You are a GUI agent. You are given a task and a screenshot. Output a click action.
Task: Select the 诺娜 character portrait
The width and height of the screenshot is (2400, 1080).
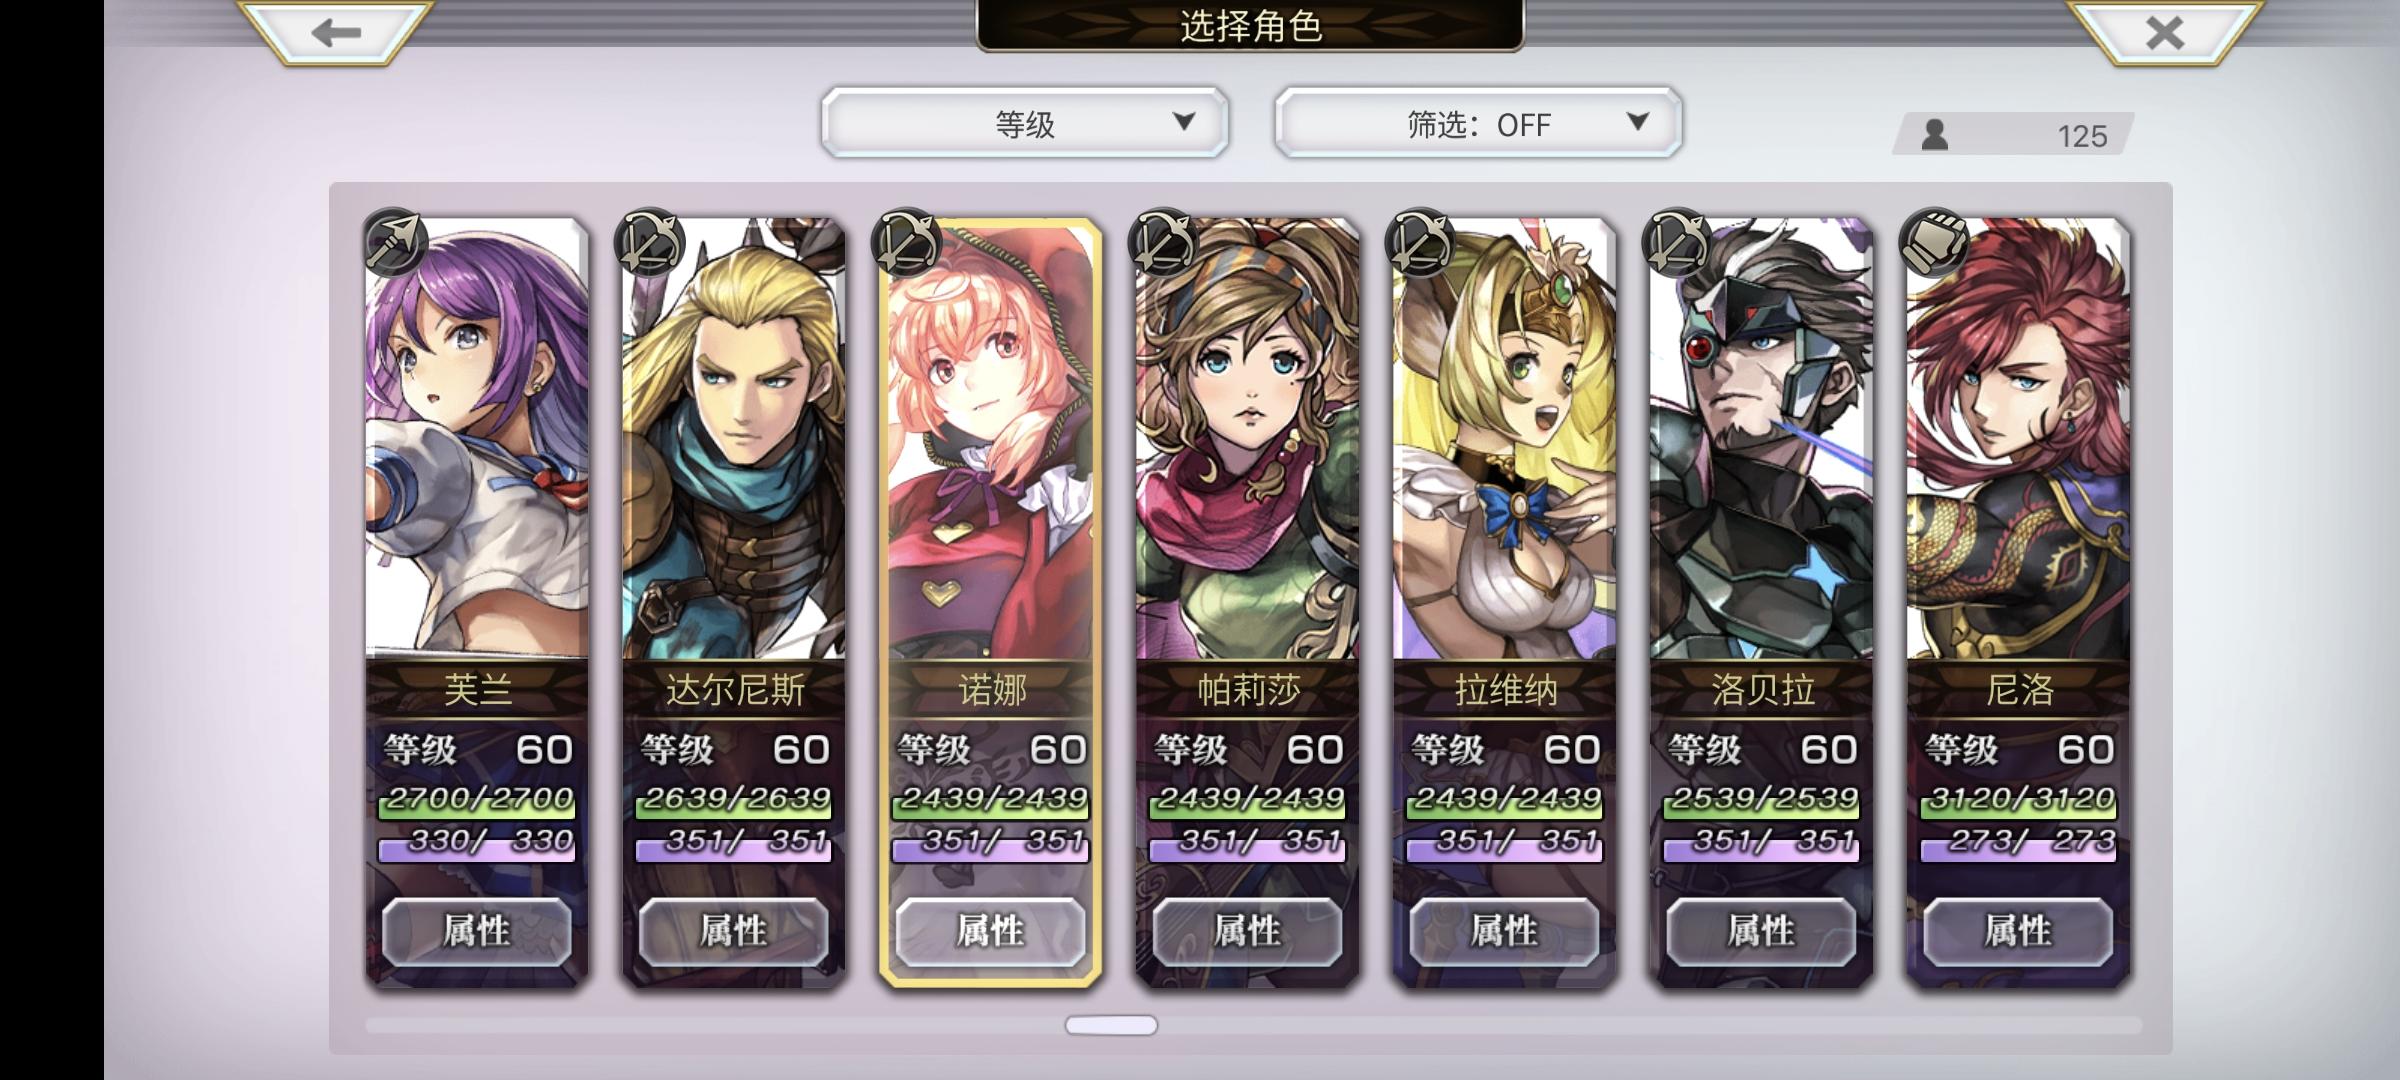click(x=990, y=440)
